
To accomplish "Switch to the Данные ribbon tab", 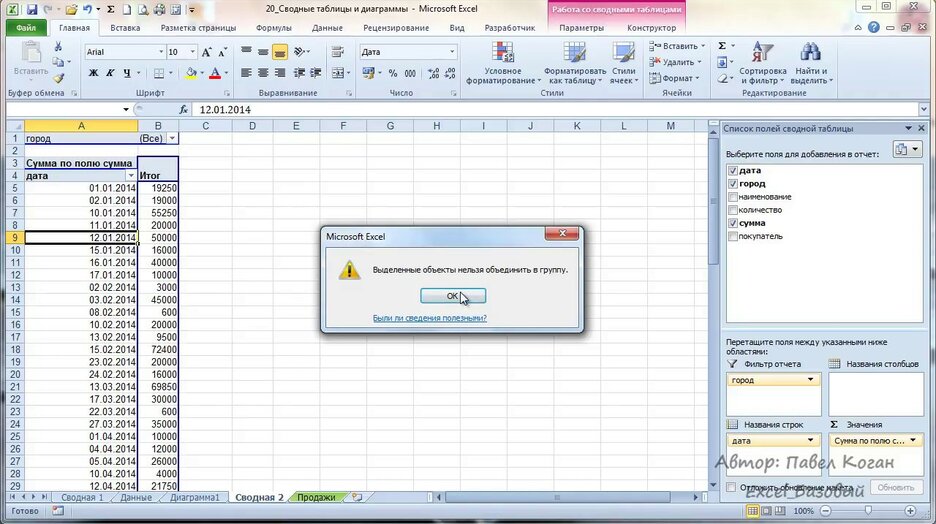I will point(327,27).
